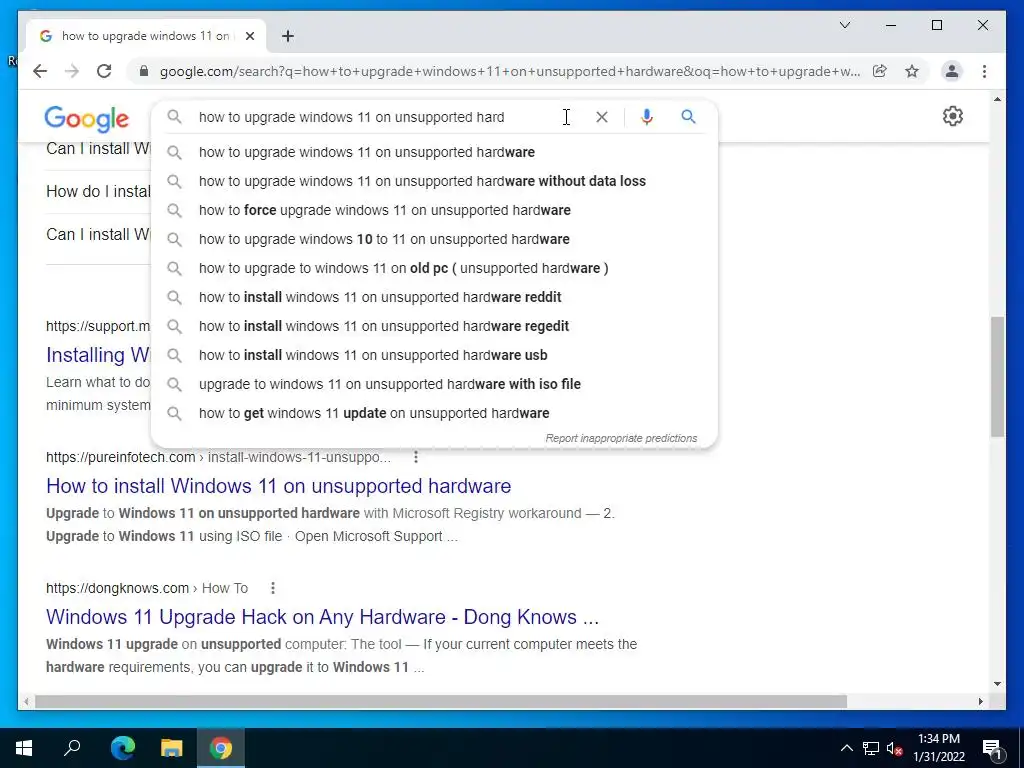This screenshot has width=1024, height=768.
Task: Close the 'how to upgrade windows 11' tab
Action: point(249,36)
